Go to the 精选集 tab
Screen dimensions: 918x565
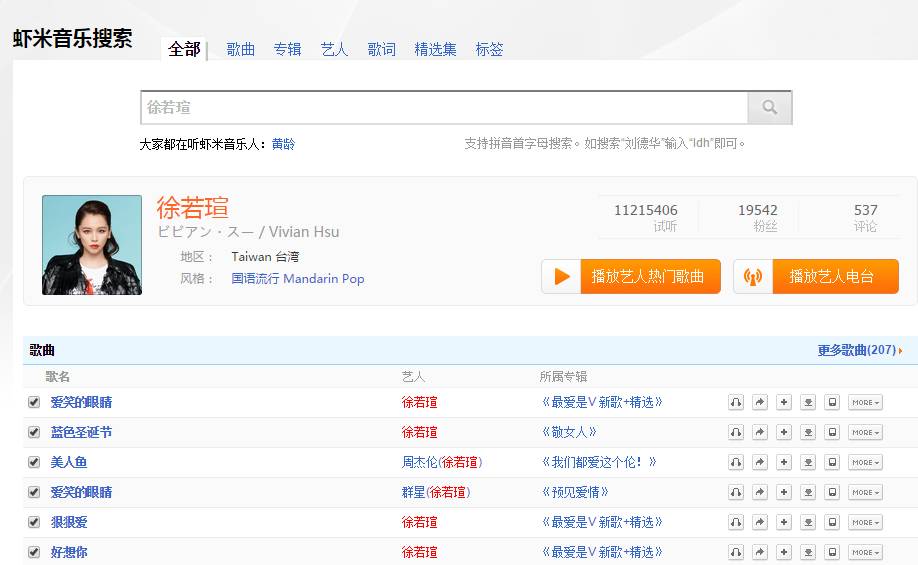pos(436,49)
